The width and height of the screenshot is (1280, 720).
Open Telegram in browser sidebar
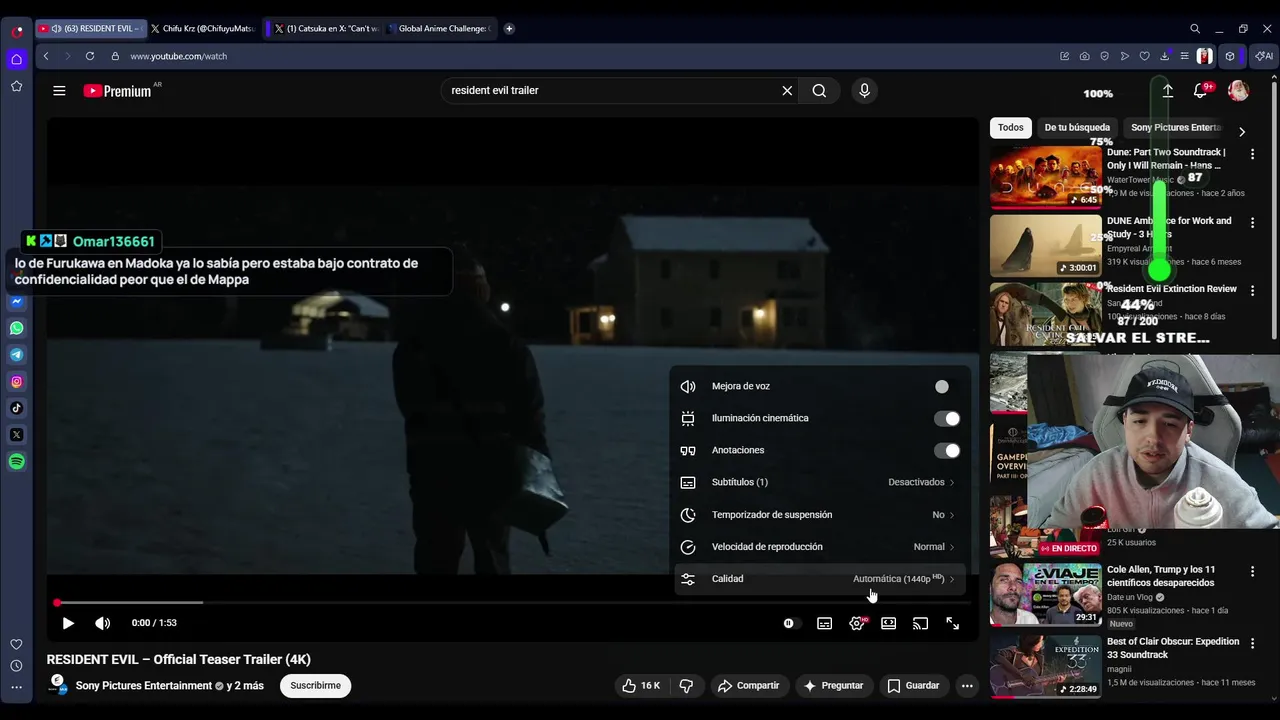pos(17,355)
